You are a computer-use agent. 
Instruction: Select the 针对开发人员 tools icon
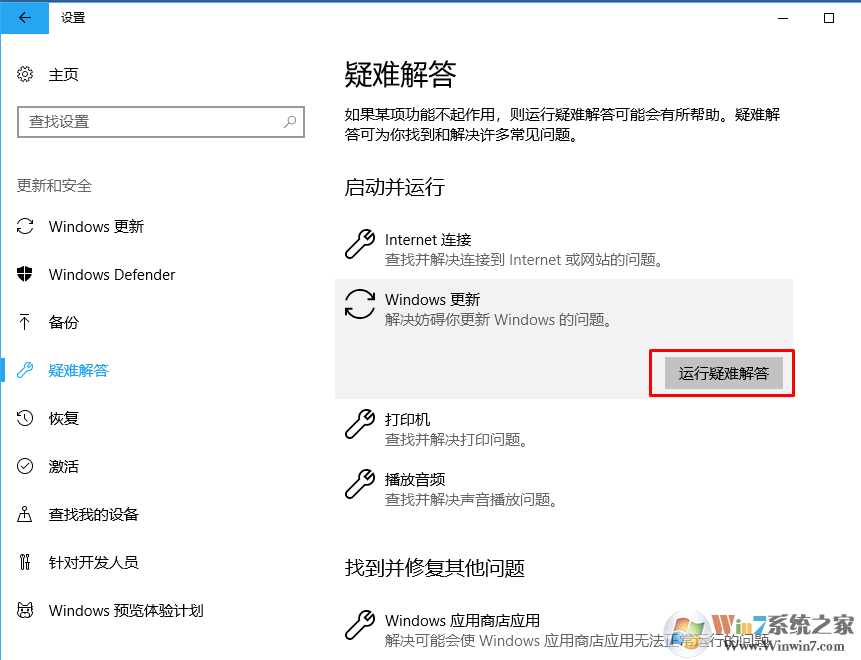coord(24,562)
